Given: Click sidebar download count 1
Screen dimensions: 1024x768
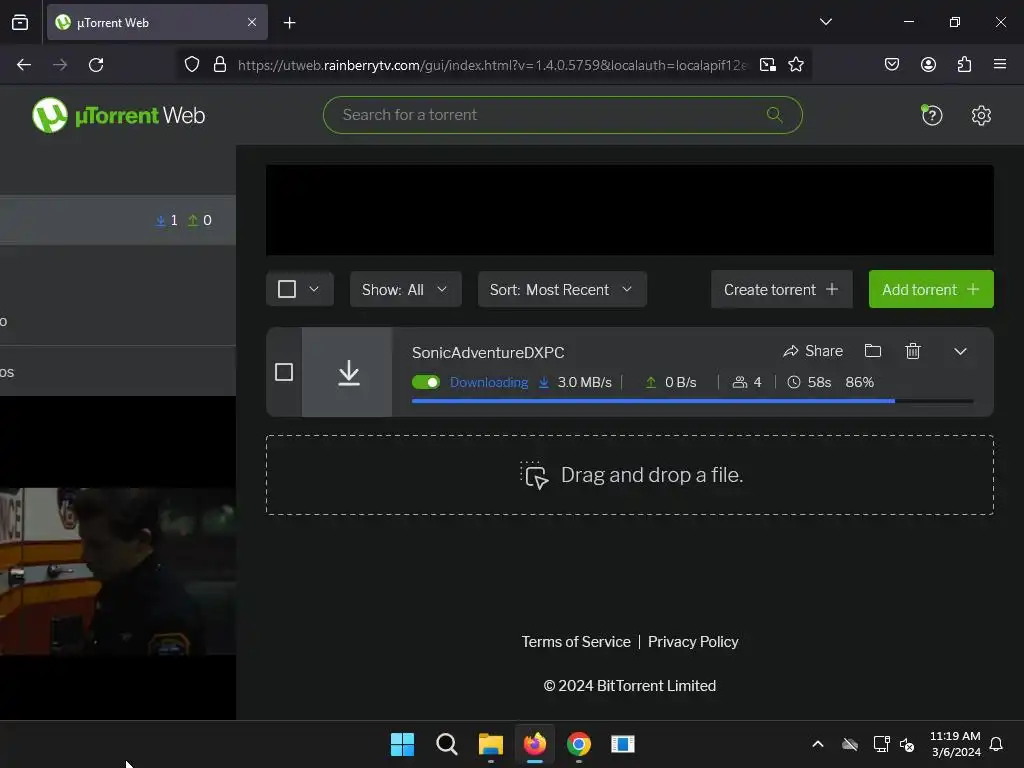Looking at the screenshot, I should tap(167, 220).
